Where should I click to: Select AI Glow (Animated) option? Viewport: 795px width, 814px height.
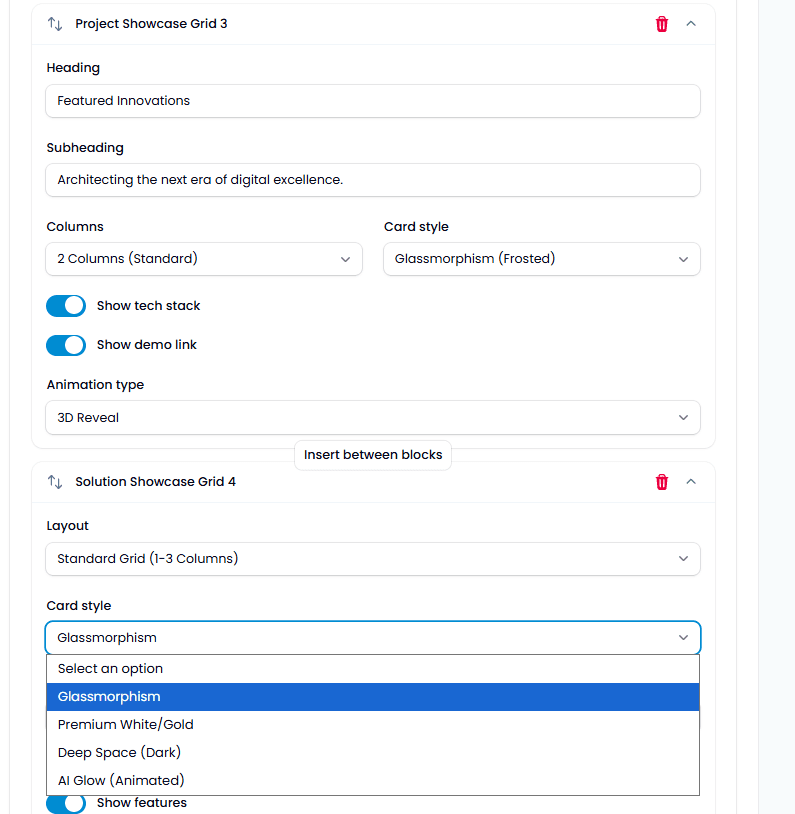[x=373, y=781]
